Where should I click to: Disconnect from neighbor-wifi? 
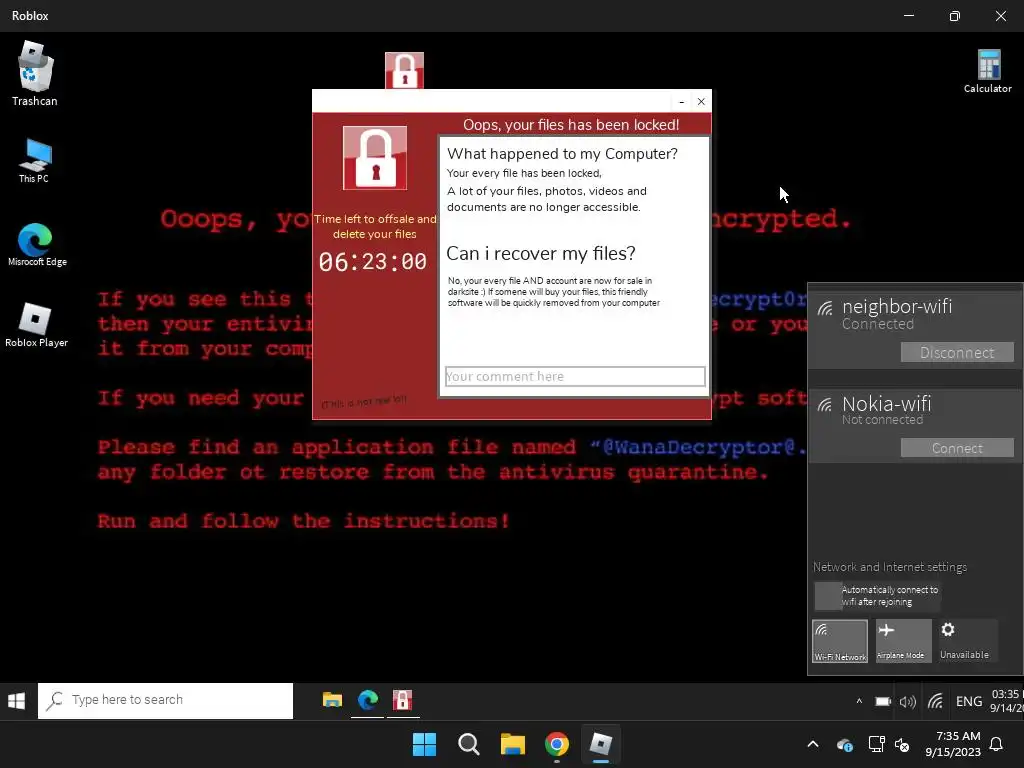(957, 353)
